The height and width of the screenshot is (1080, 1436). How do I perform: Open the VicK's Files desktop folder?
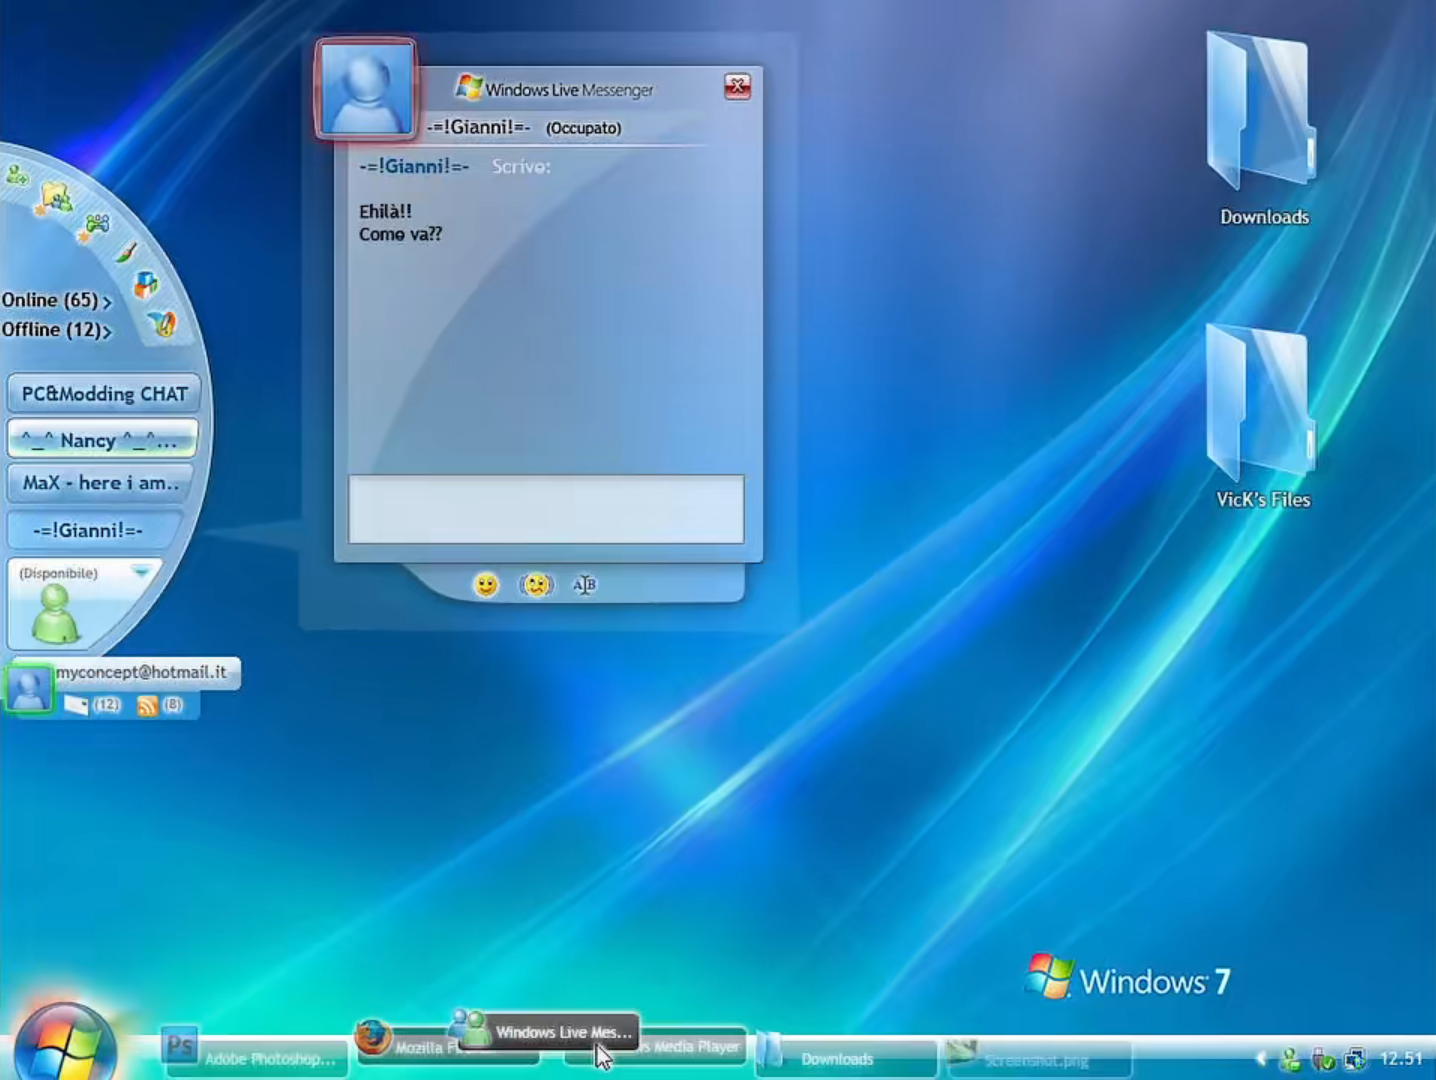[x=1262, y=415]
